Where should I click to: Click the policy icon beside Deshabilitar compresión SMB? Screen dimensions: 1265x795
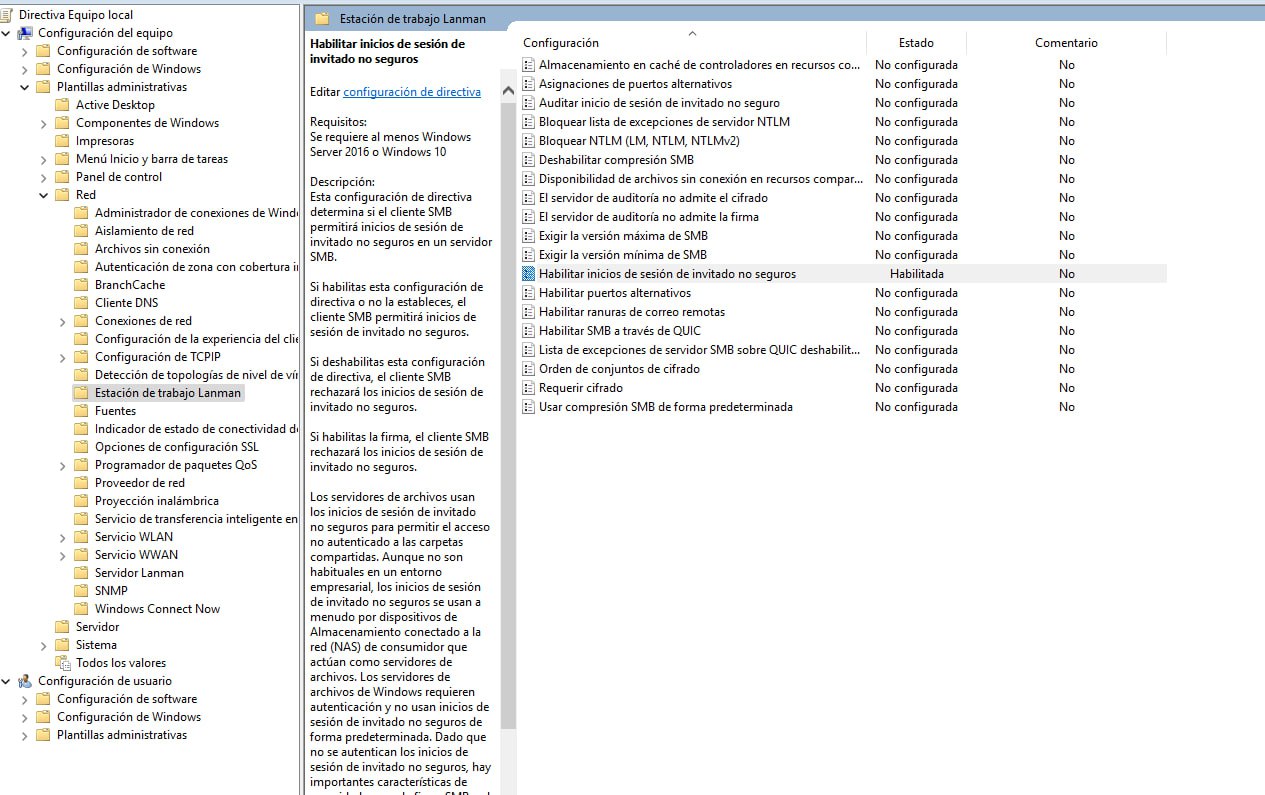click(x=529, y=160)
